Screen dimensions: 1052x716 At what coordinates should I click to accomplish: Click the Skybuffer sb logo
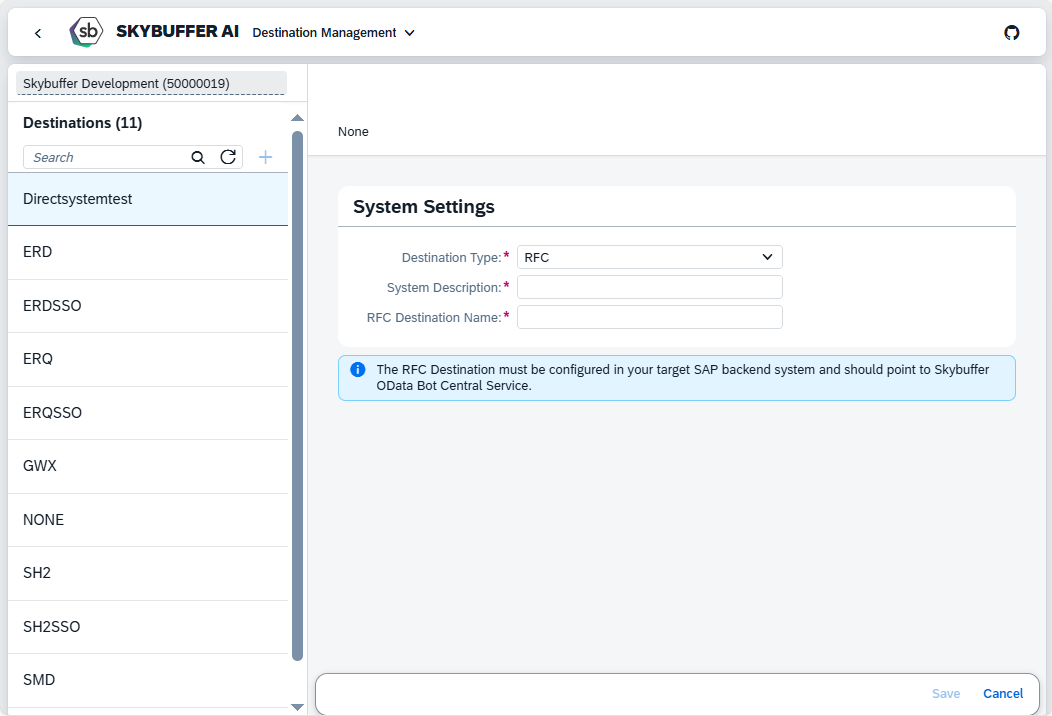[x=87, y=32]
